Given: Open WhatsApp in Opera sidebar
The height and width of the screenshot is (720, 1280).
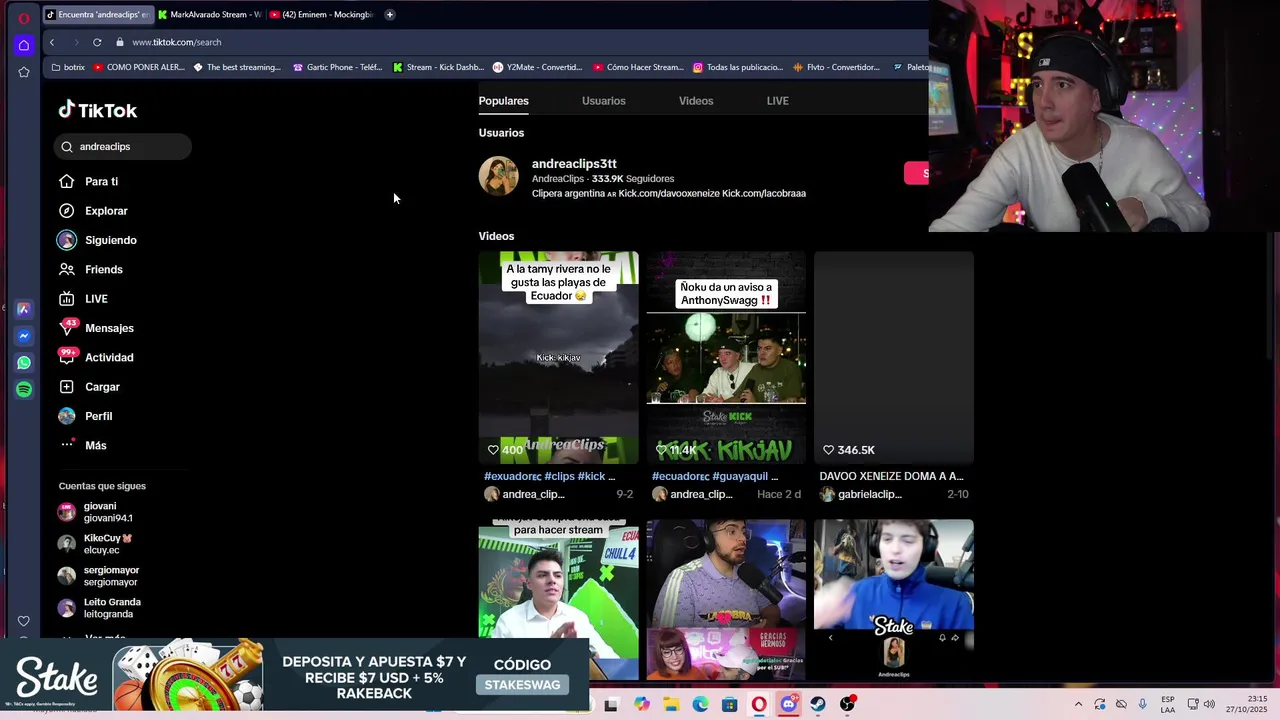Looking at the screenshot, I should pos(24,363).
